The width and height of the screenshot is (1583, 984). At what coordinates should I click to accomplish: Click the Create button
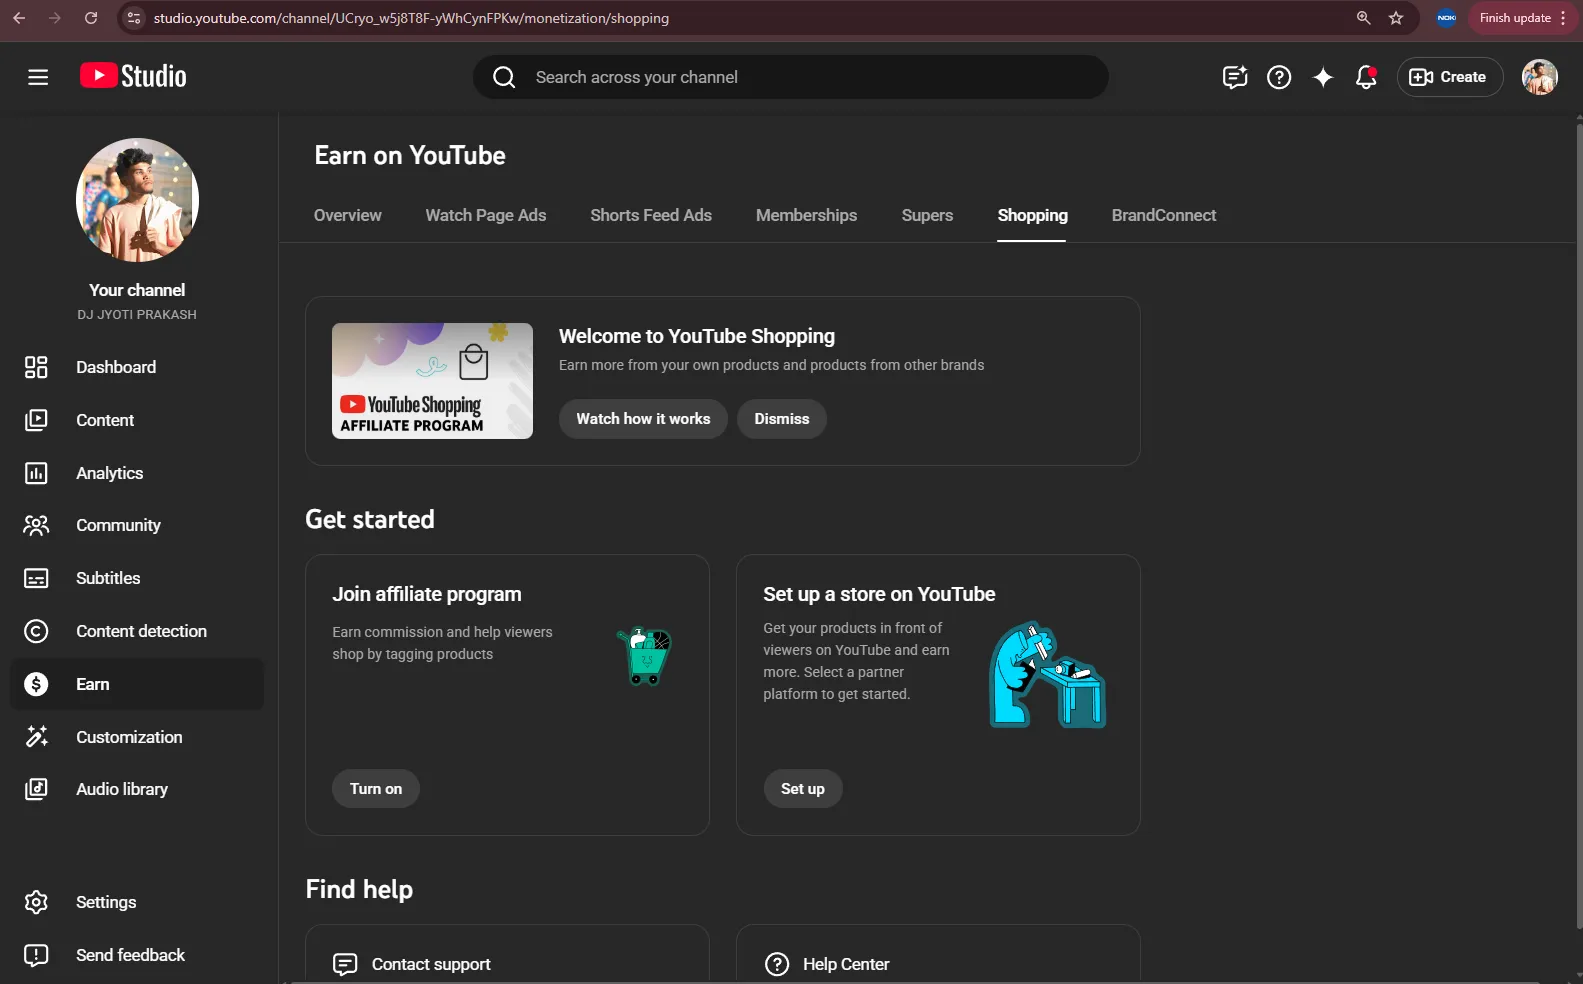pyautogui.click(x=1449, y=77)
